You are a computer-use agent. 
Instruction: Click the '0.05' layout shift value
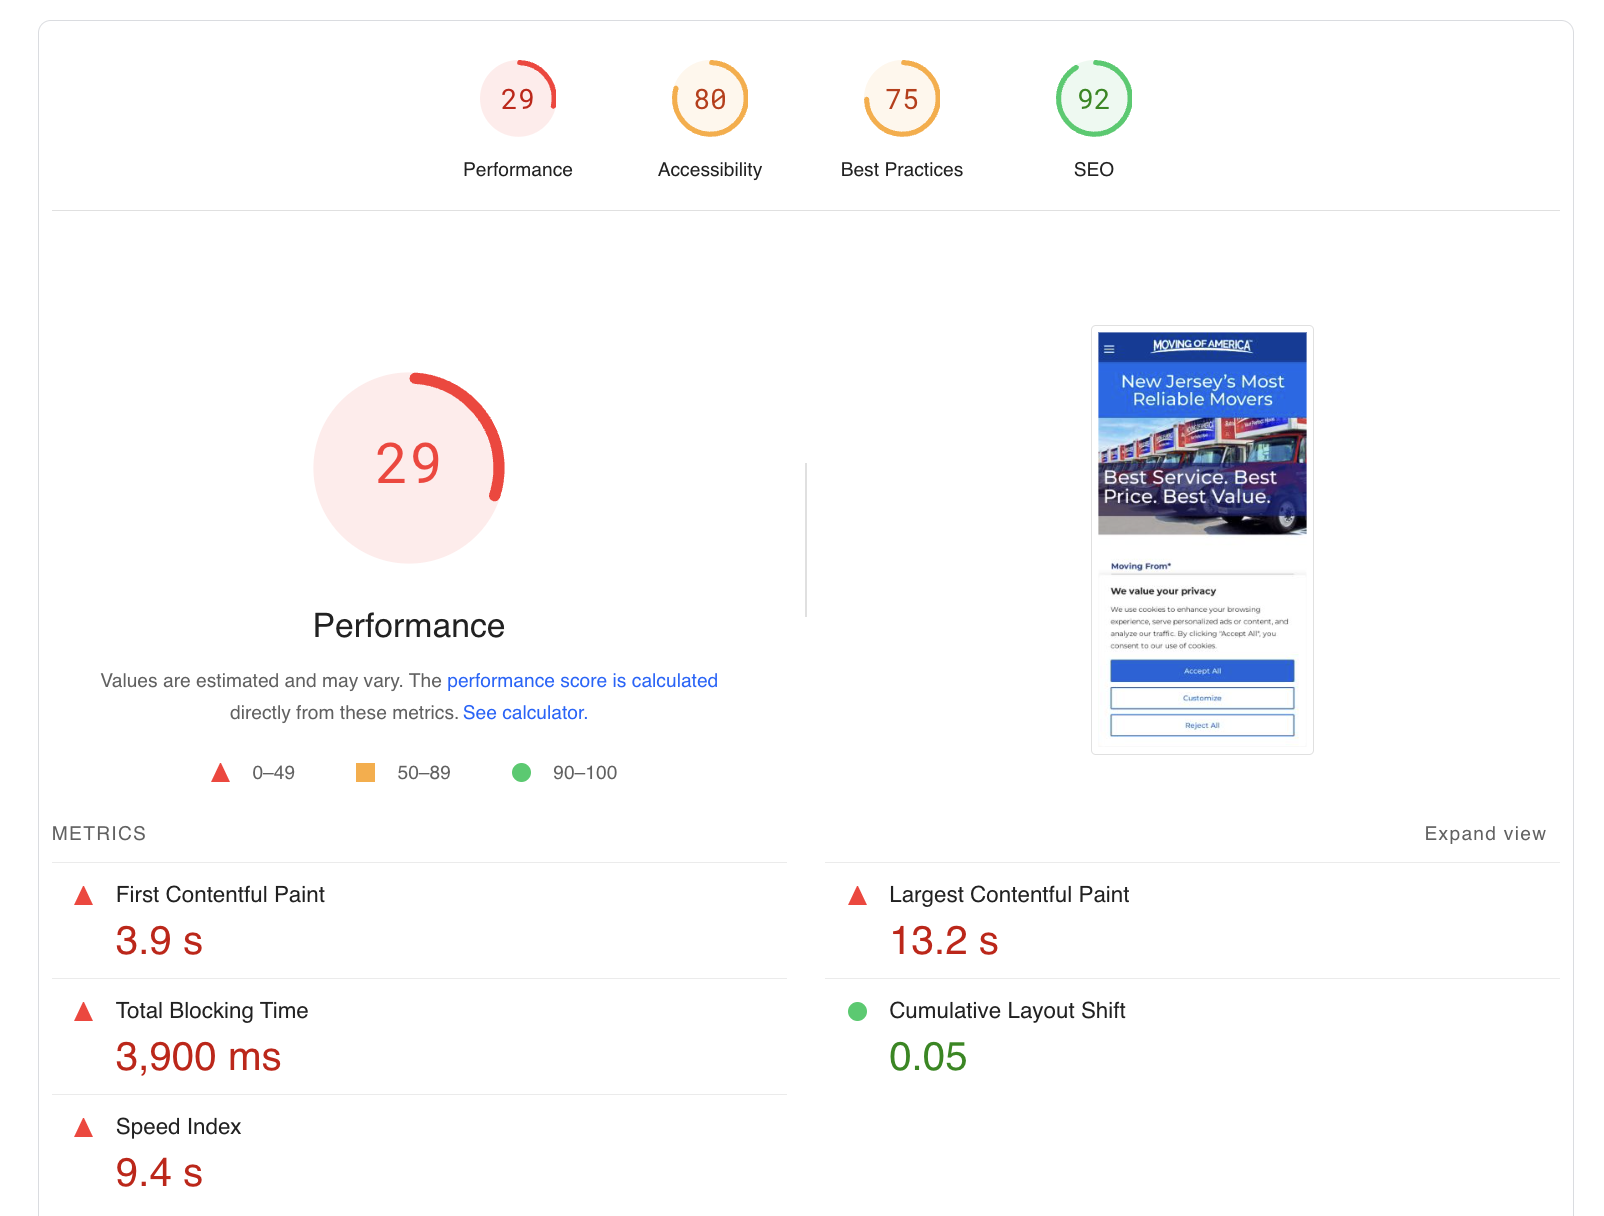(x=928, y=1057)
